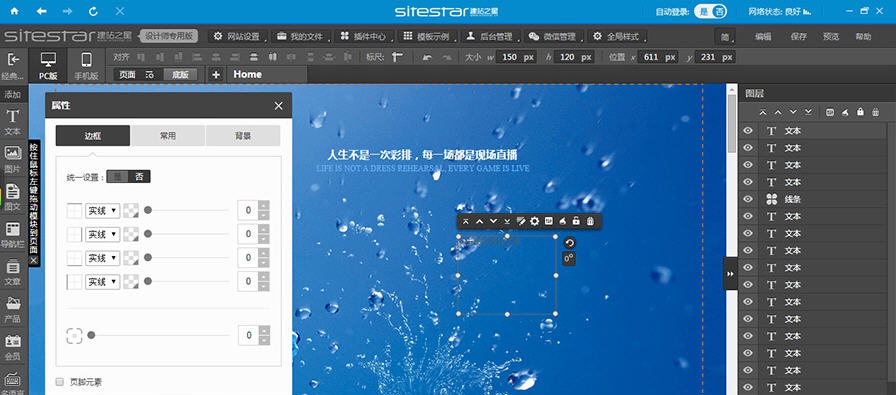The width and height of the screenshot is (896, 395).
Task: Click the lock icon in 图层 toolbar
Action: coord(860,112)
